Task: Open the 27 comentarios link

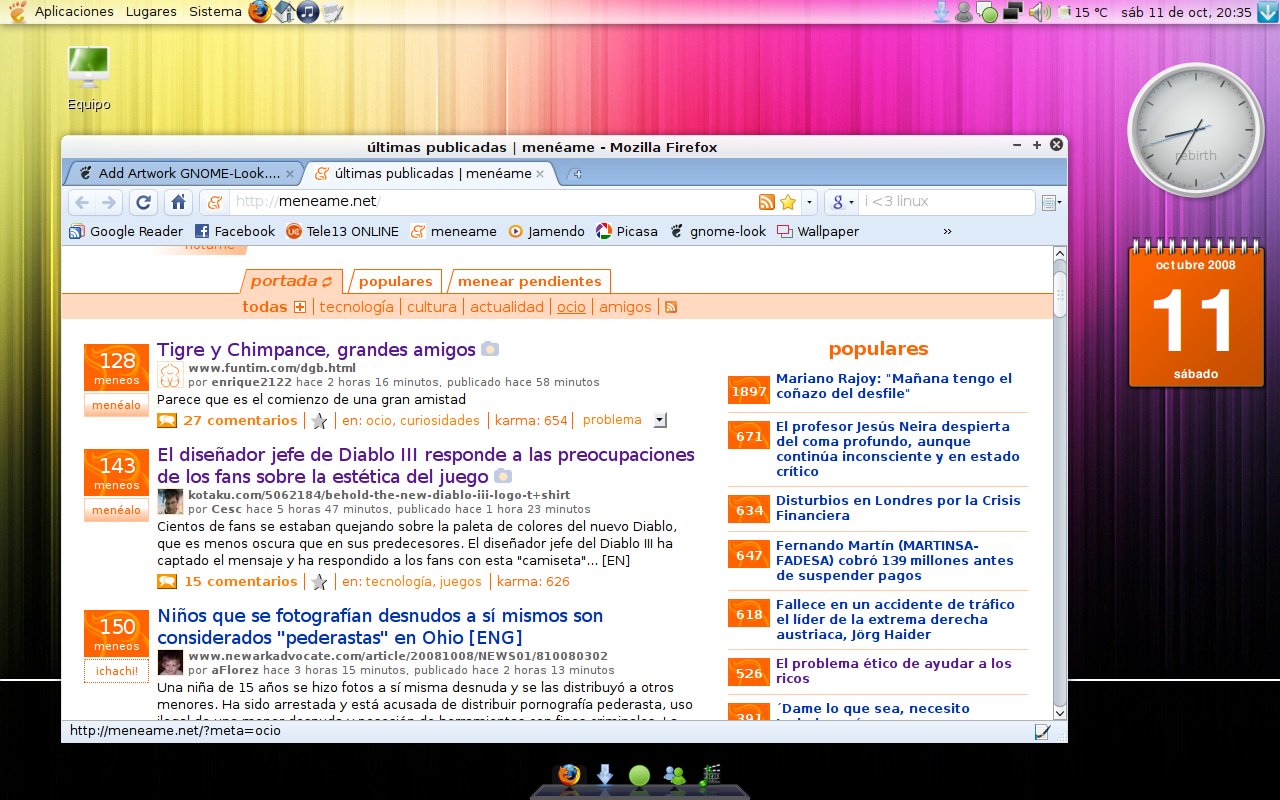Action: [240, 420]
